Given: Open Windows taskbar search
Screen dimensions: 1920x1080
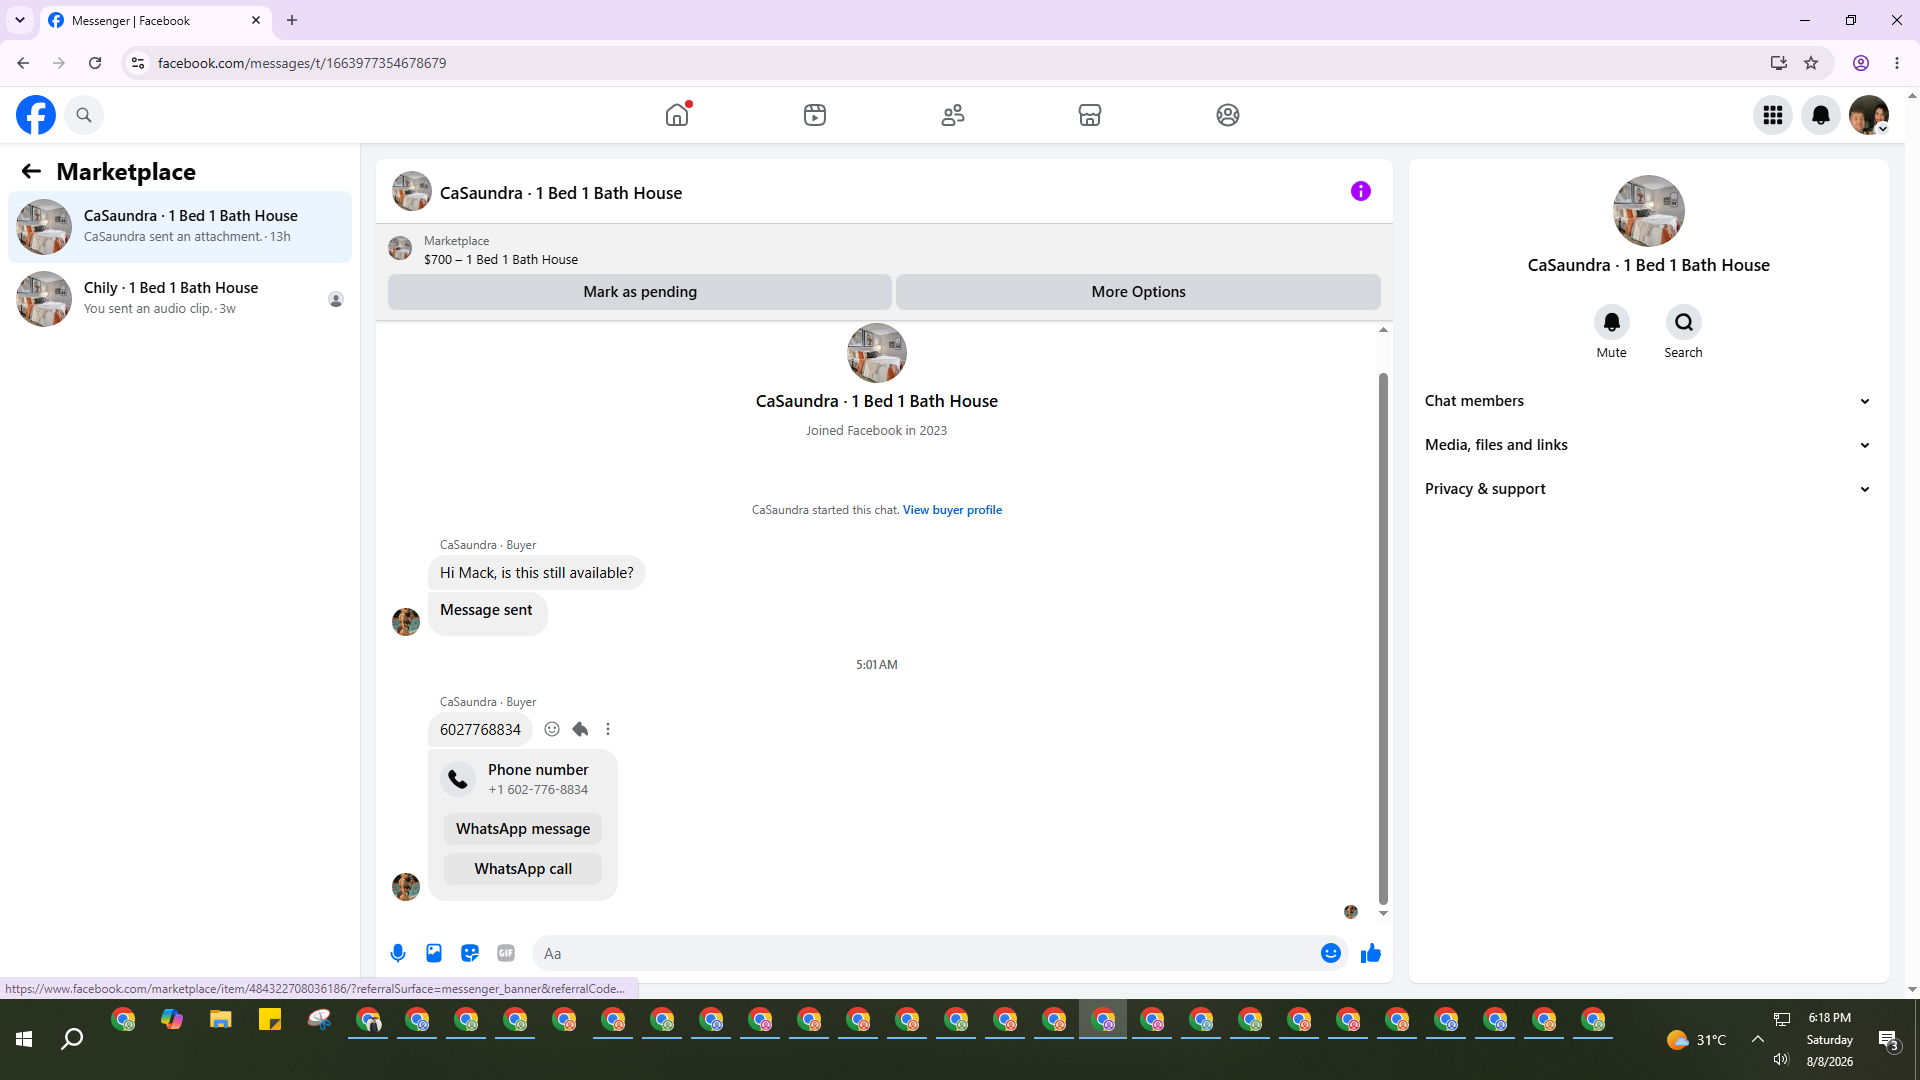Looking at the screenshot, I should point(72,1040).
